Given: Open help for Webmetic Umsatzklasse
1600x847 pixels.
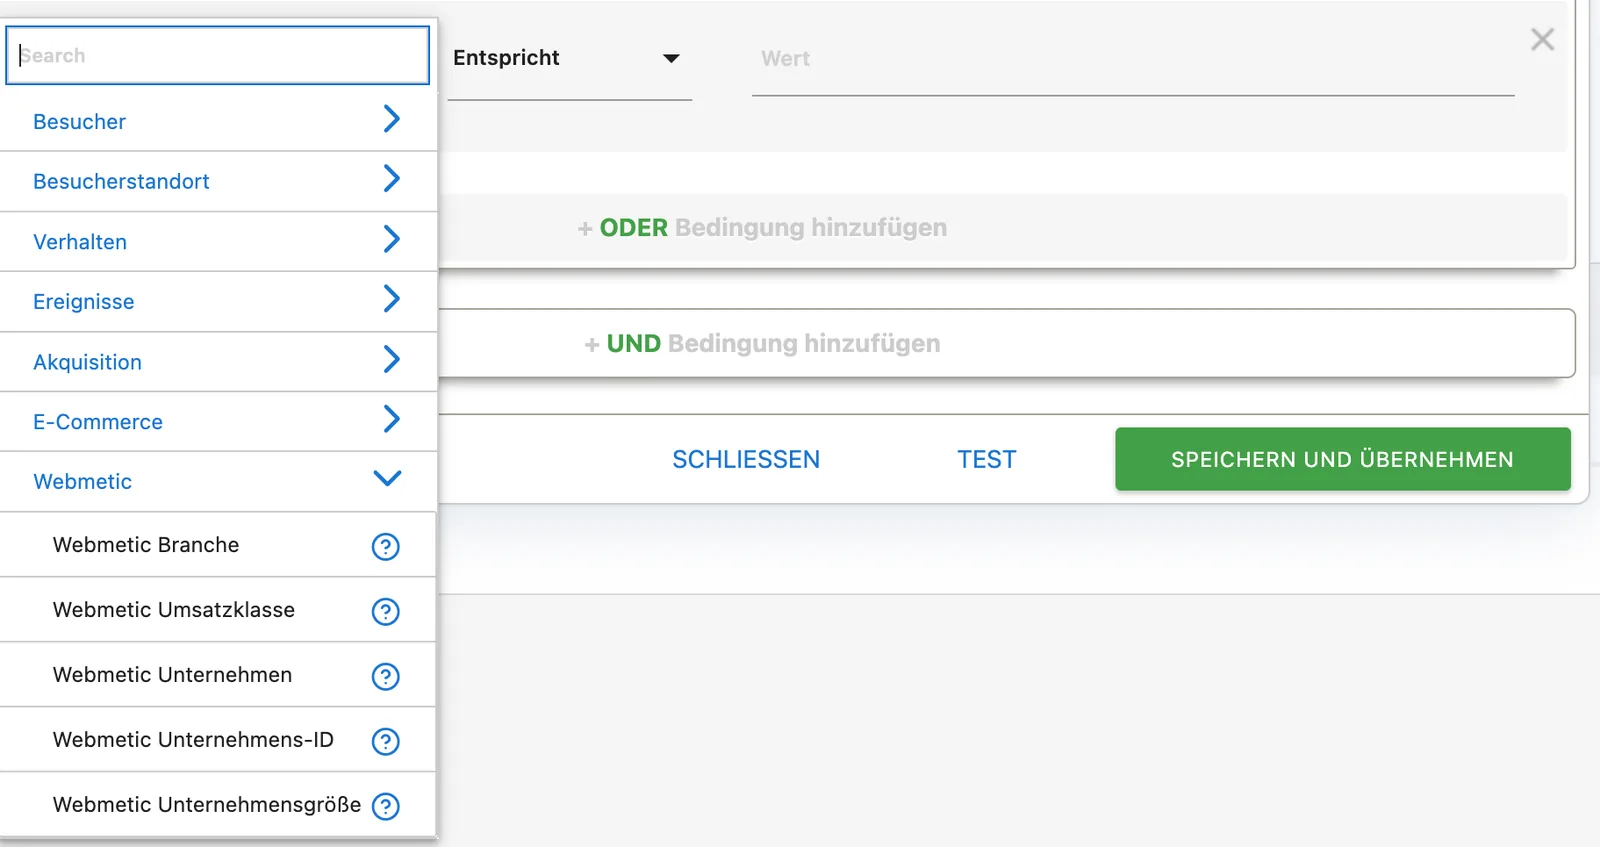Looking at the screenshot, I should coord(386,611).
